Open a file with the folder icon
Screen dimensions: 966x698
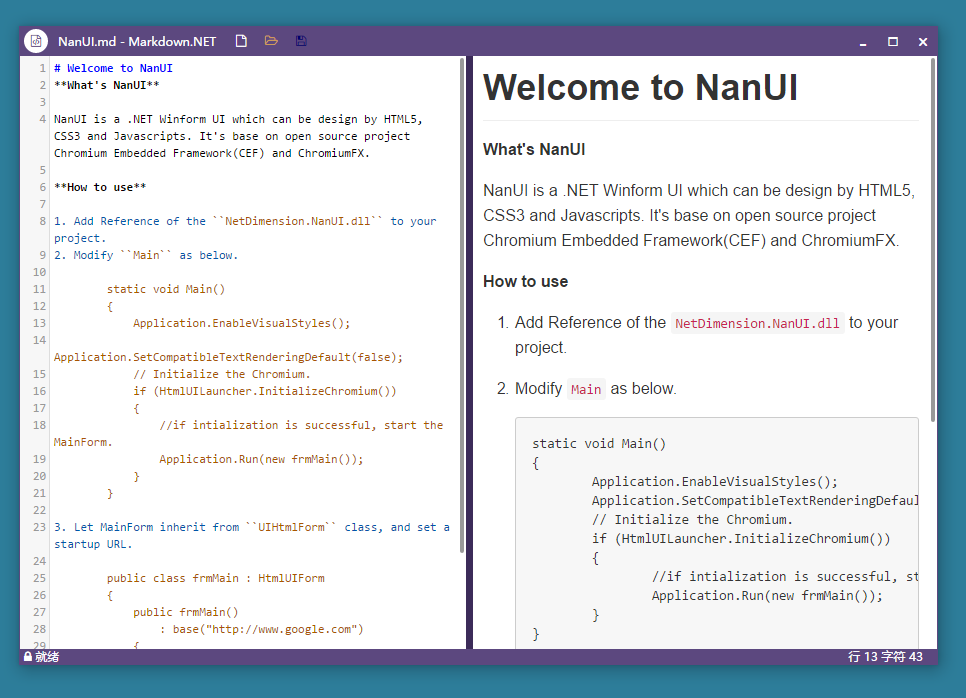point(271,41)
